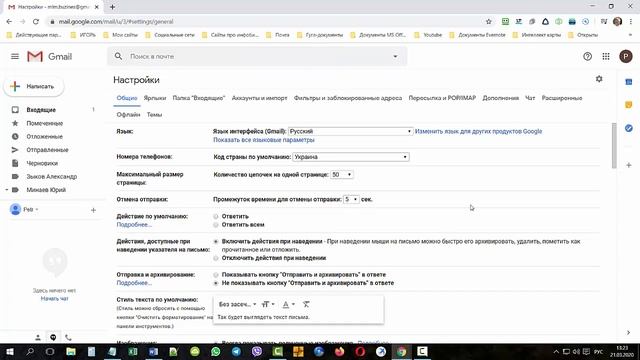Open the text color dropdown in style toolbar
This screenshot has width=640, height=360.
click(288, 304)
